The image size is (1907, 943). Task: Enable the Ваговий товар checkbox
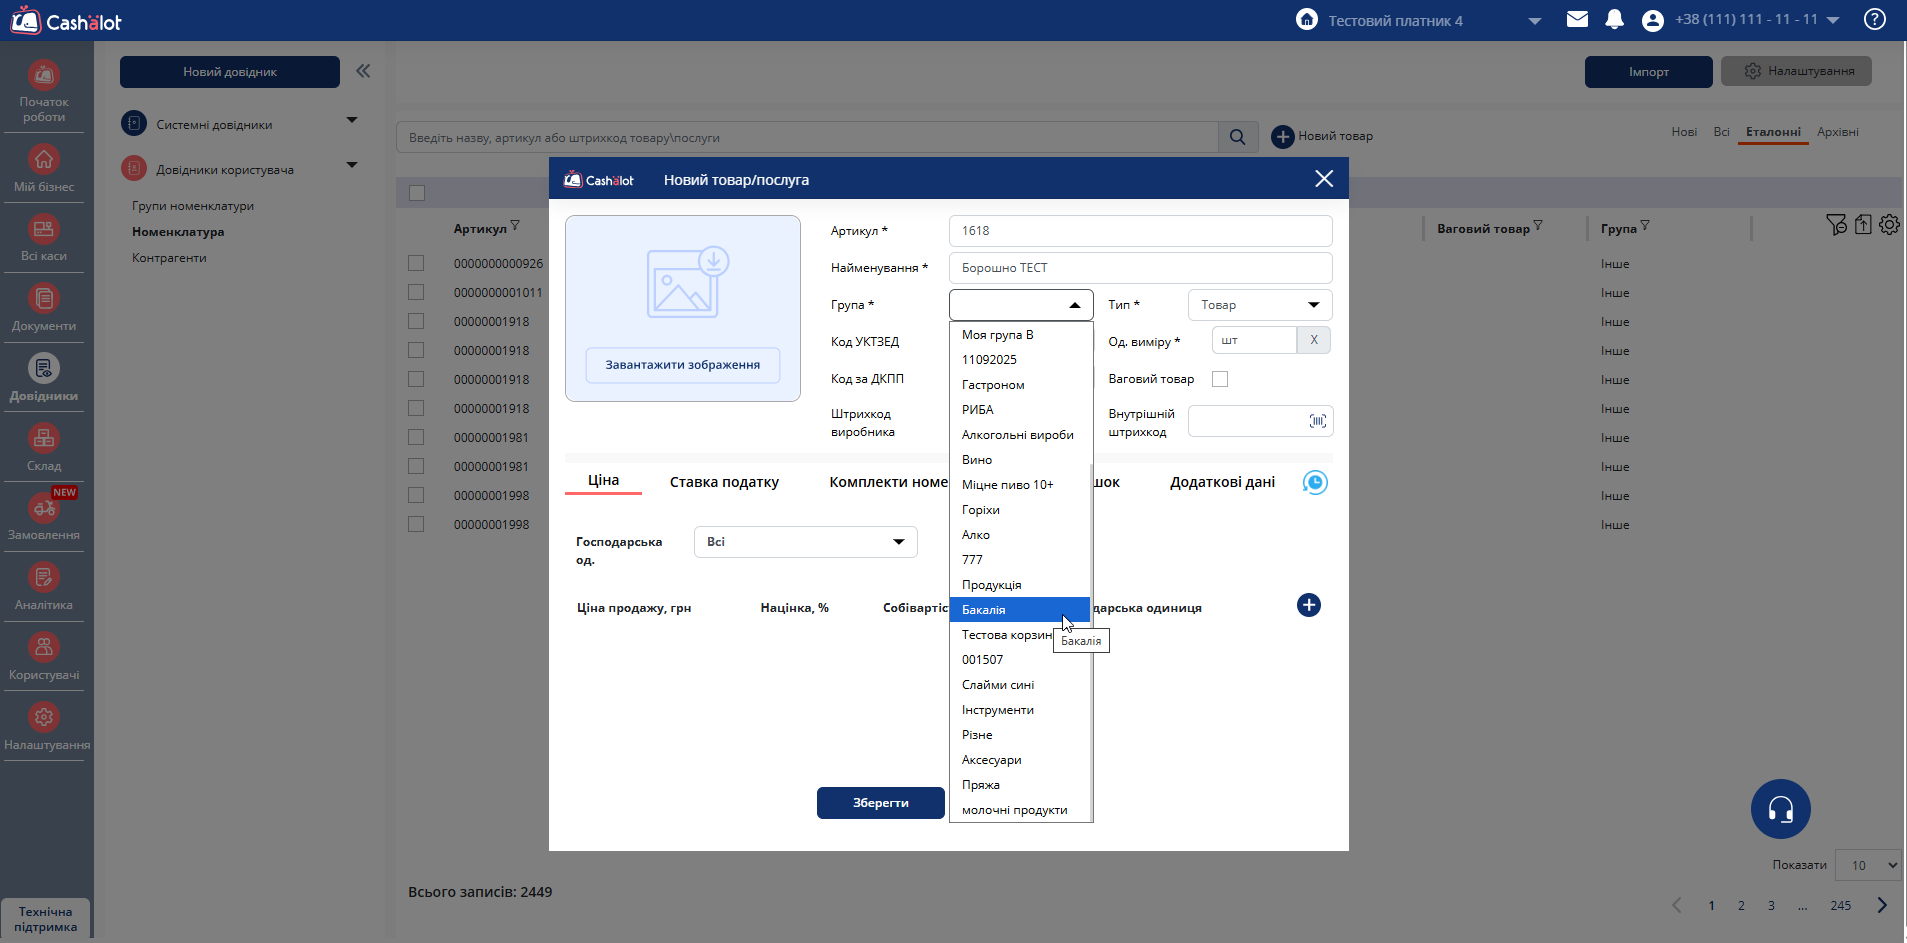[x=1220, y=379]
